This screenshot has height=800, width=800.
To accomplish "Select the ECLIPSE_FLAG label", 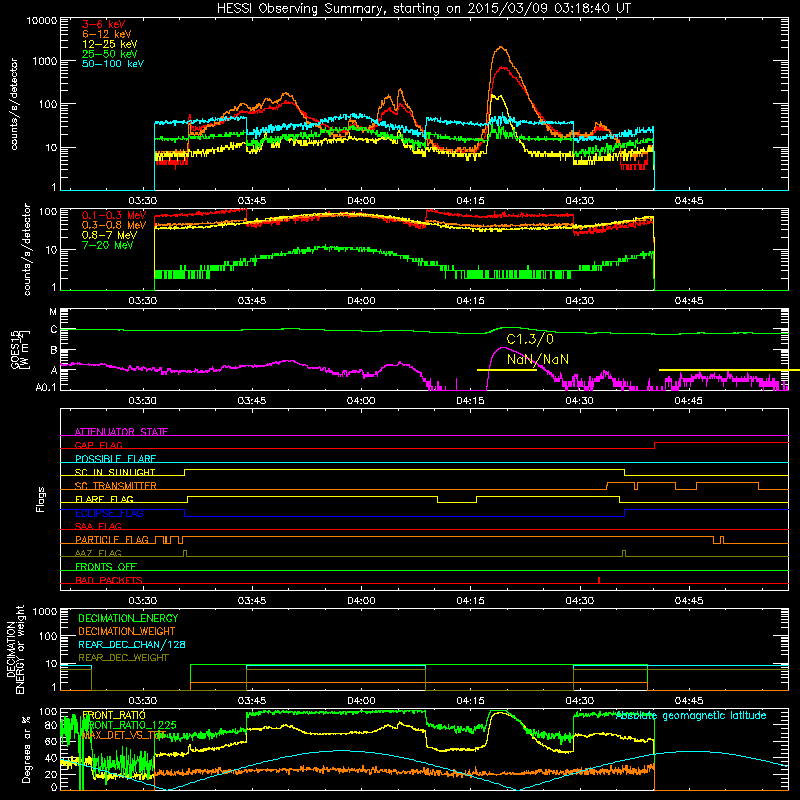I will [109, 513].
